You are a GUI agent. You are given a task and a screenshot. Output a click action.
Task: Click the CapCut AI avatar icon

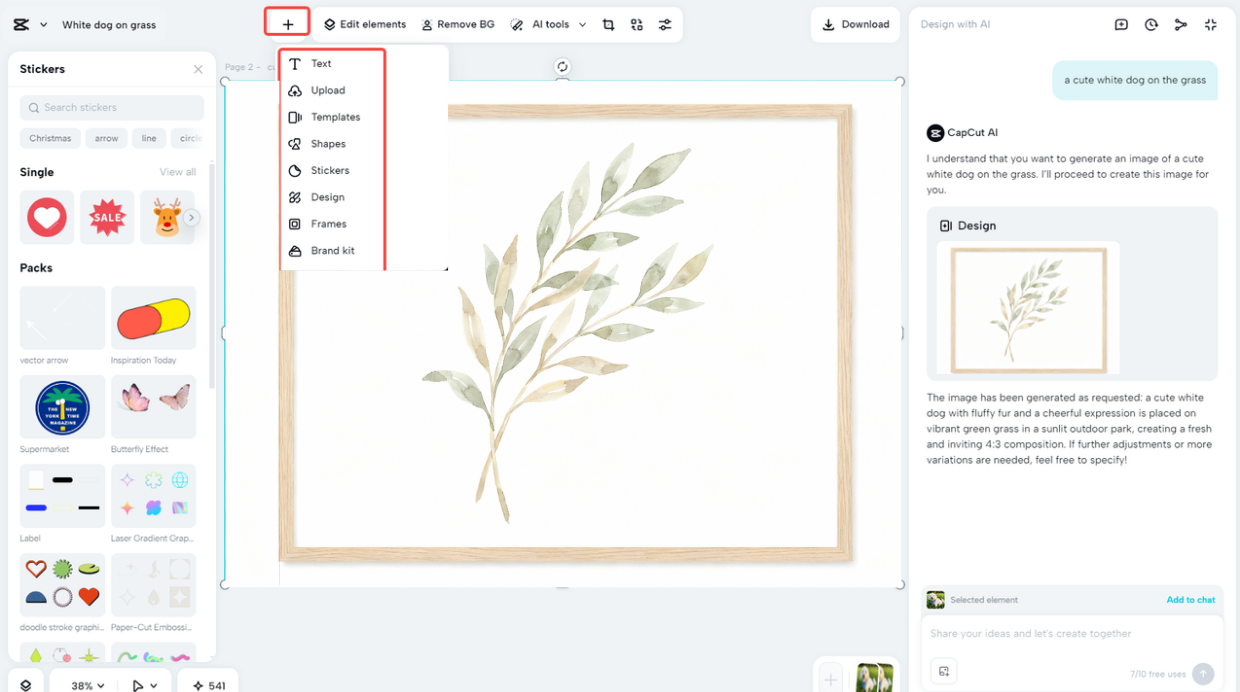(935, 132)
